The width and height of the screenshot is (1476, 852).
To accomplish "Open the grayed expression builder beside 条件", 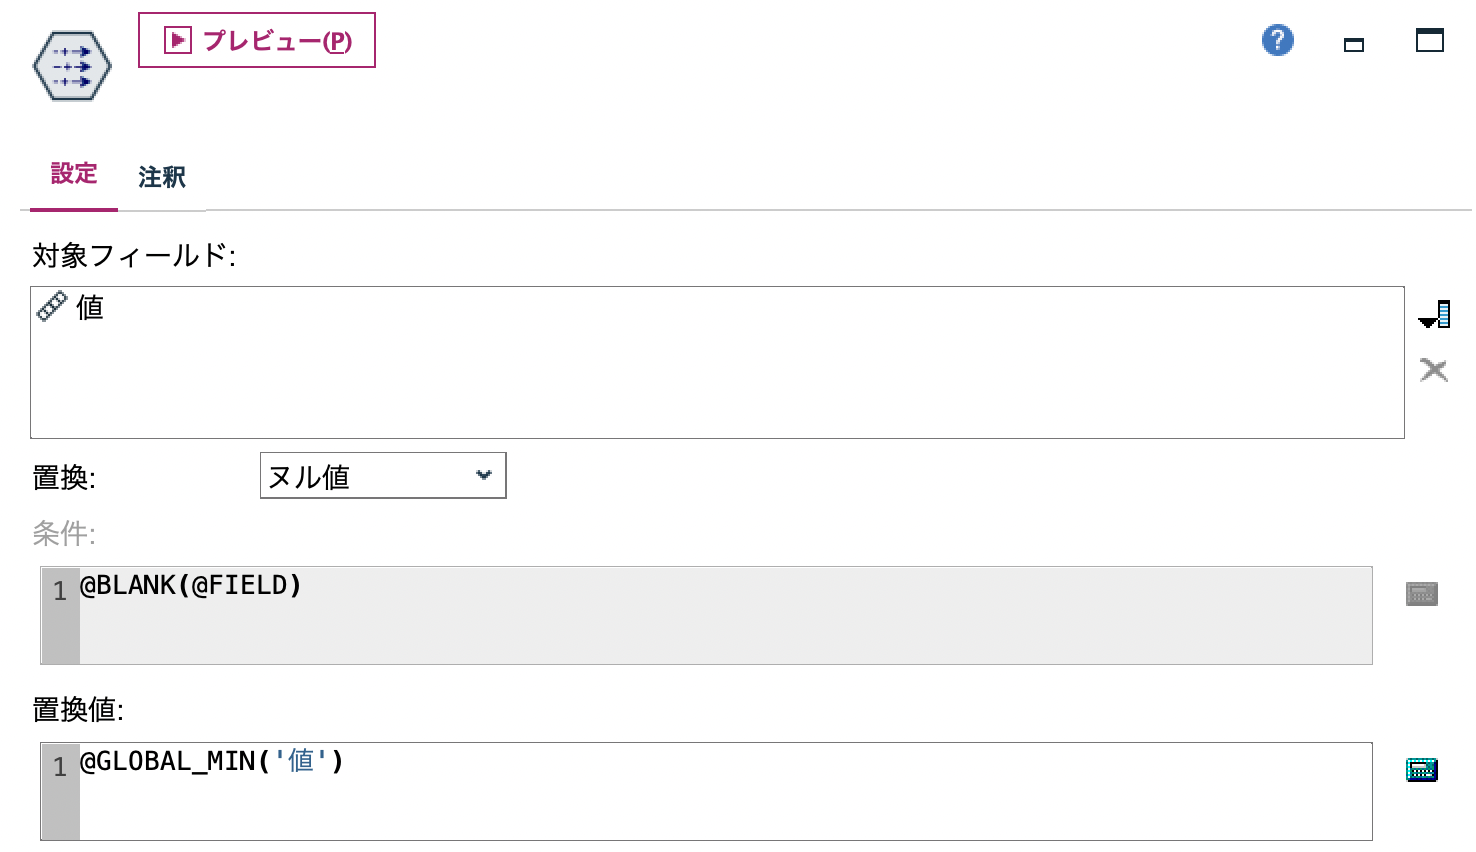I will pos(1421,594).
